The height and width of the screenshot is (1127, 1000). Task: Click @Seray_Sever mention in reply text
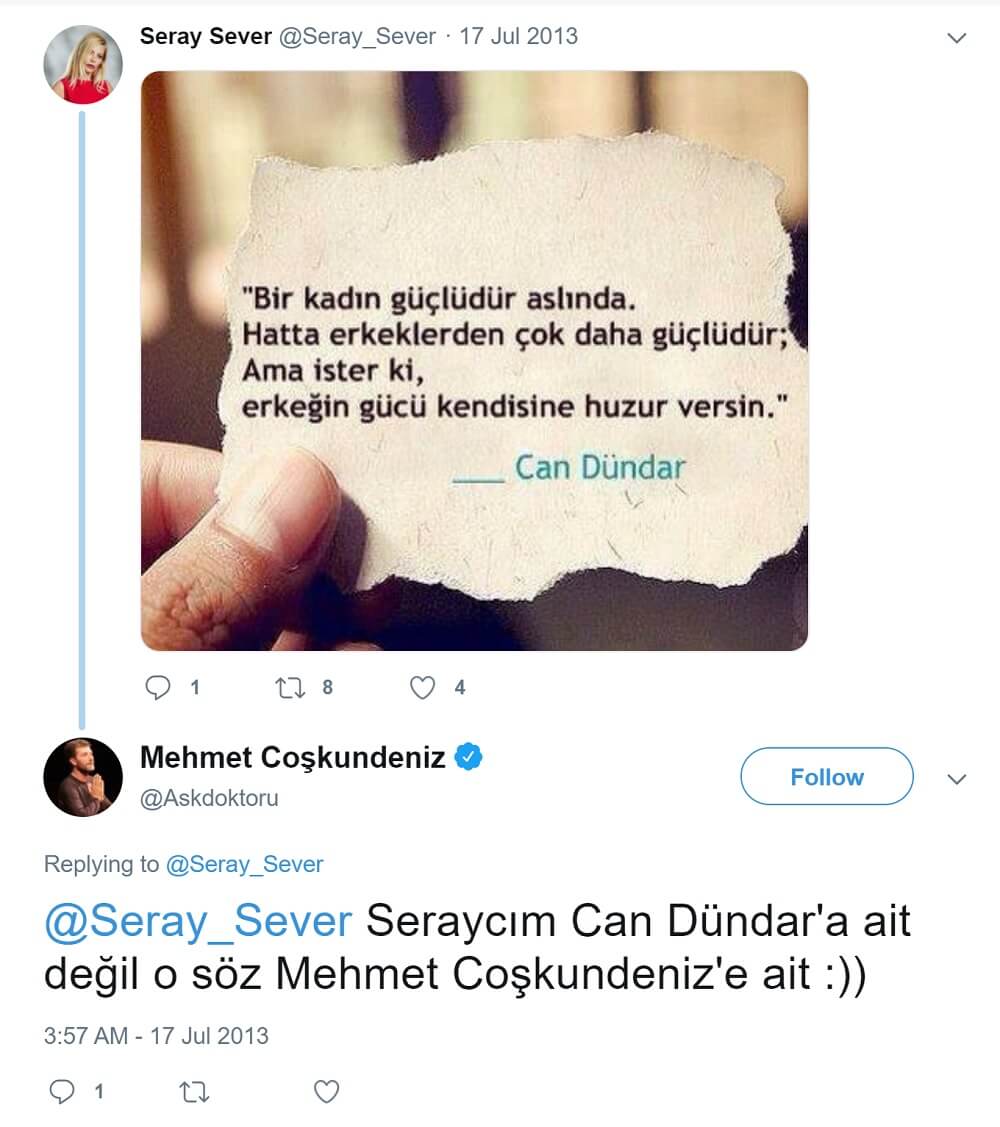pyautogui.click(x=198, y=921)
